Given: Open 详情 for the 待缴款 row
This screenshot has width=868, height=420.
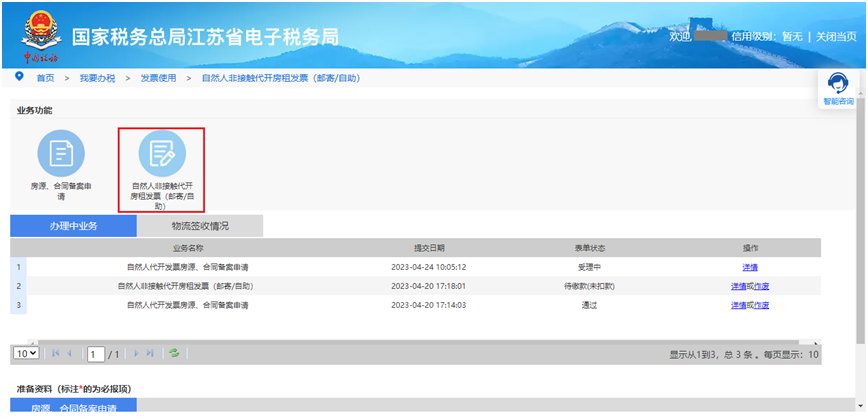Looking at the screenshot, I should click(x=738, y=286).
